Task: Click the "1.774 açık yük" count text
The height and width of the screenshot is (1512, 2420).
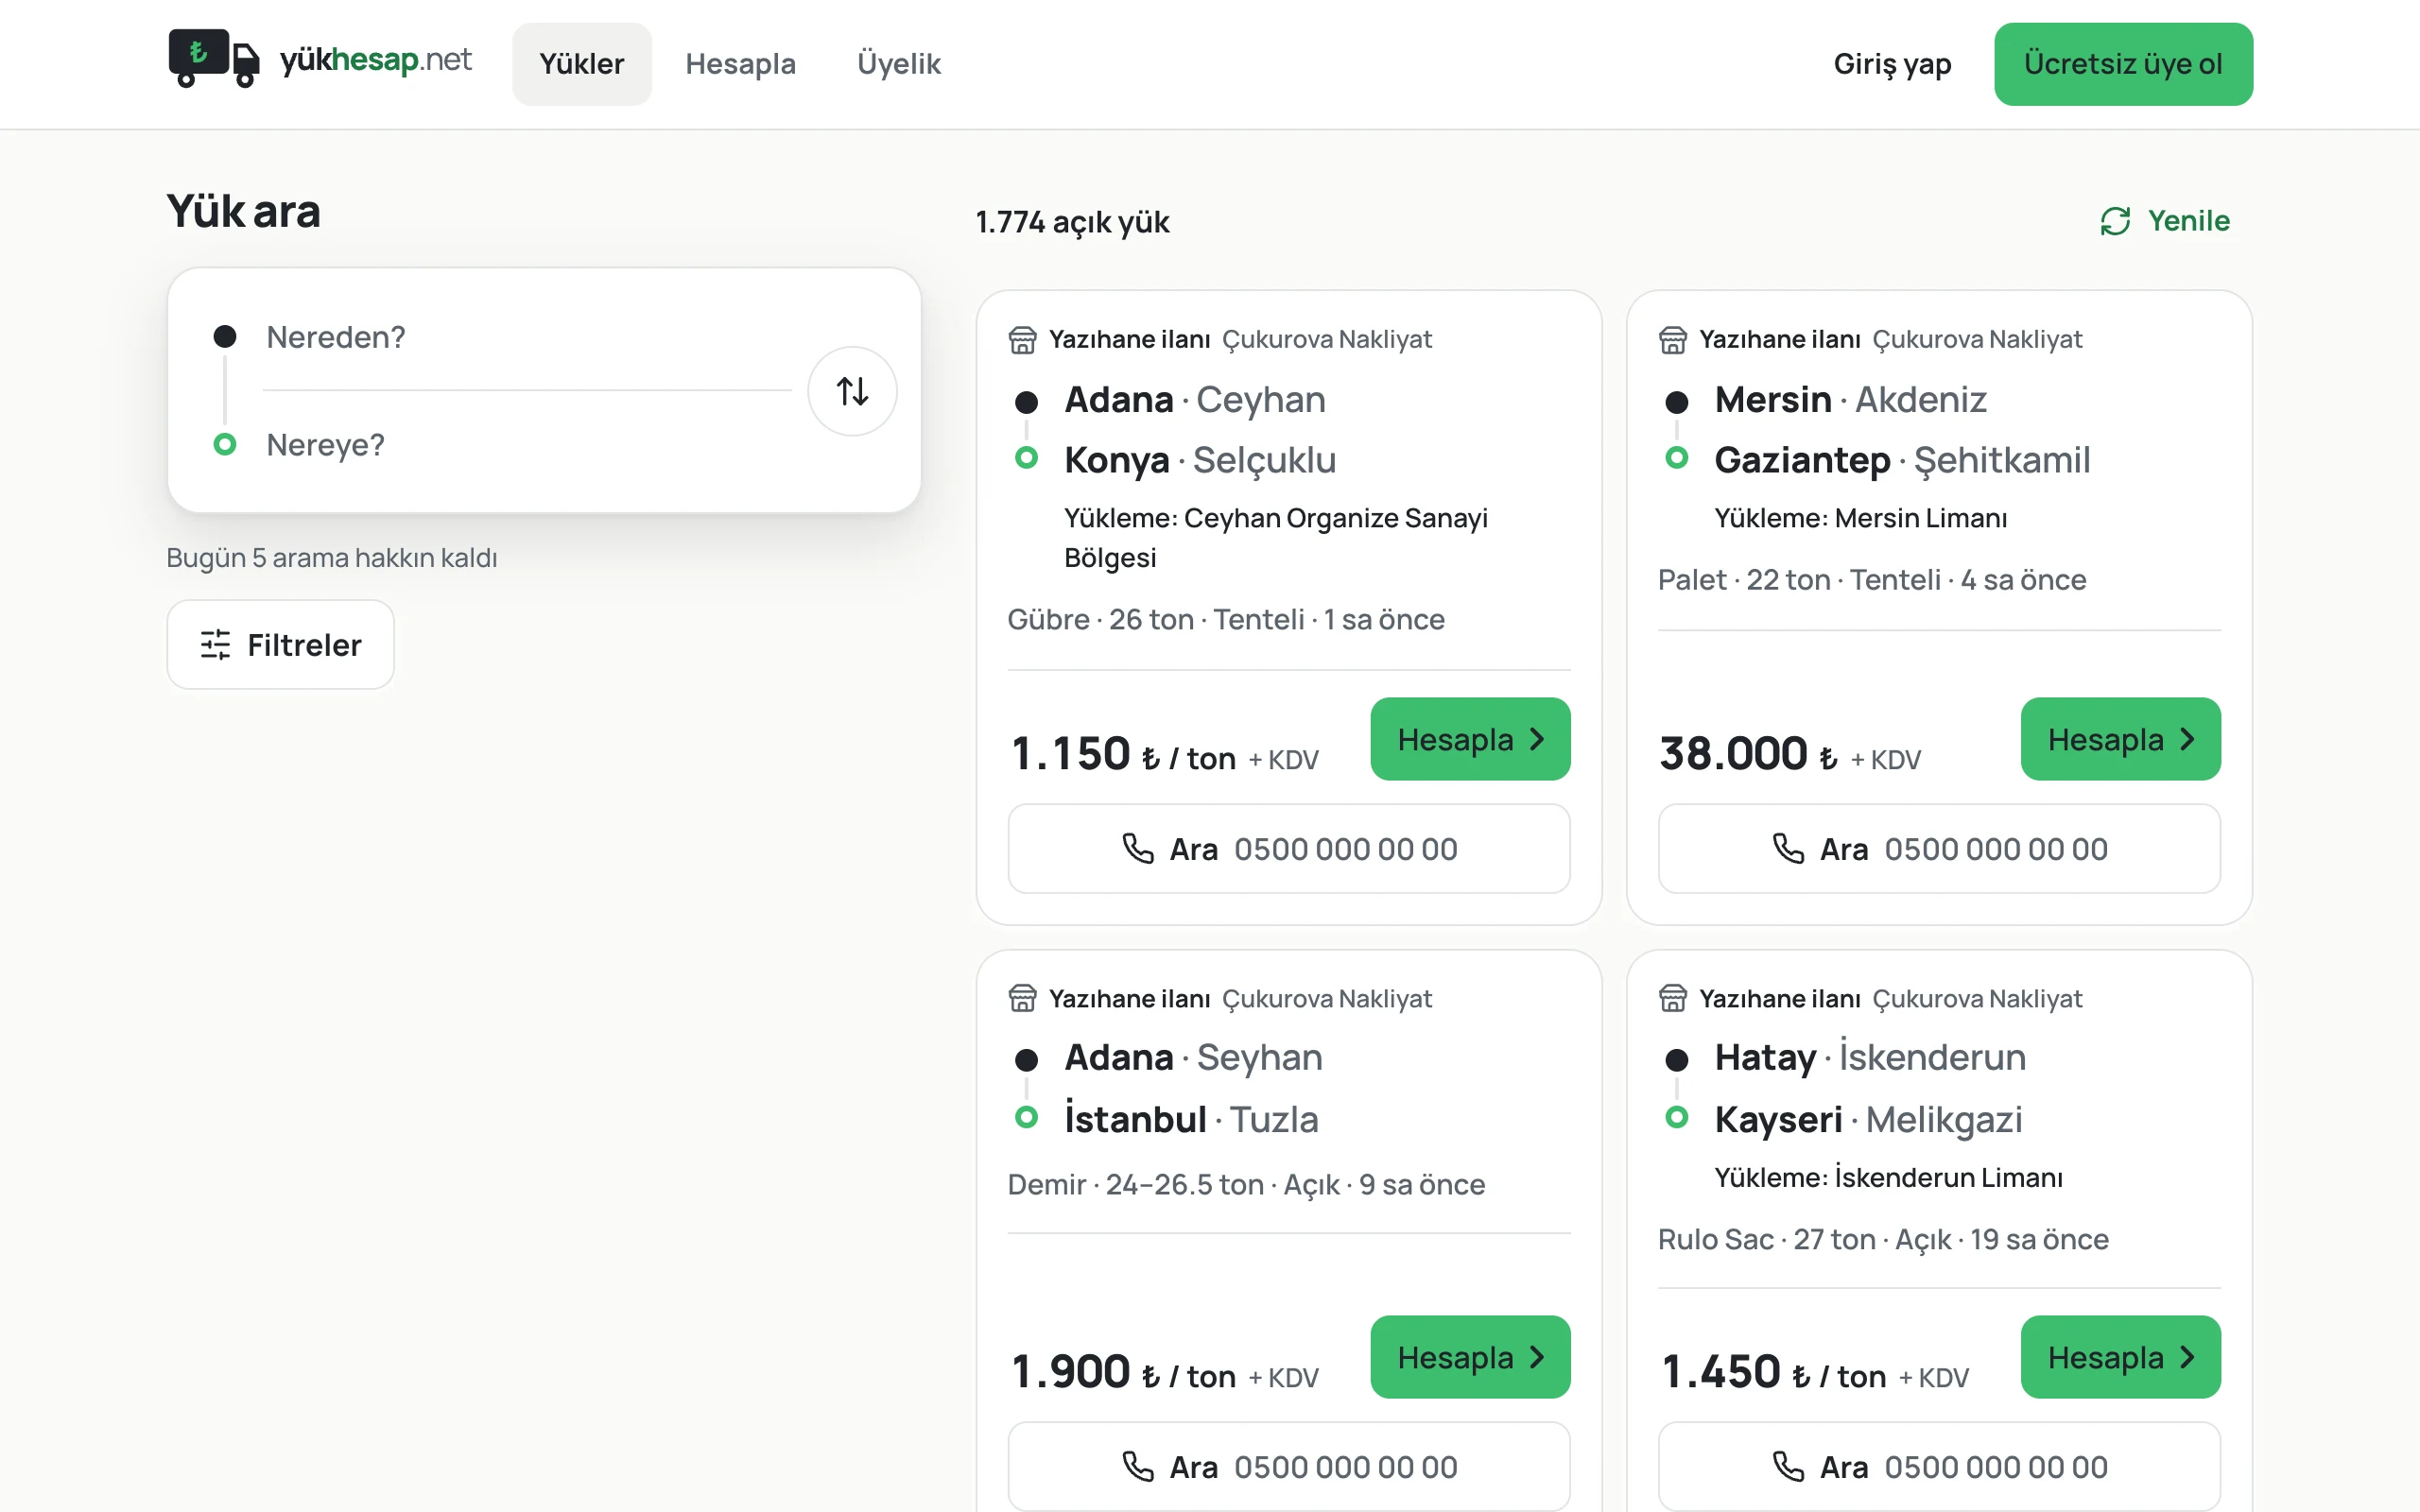Action: point(1072,222)
